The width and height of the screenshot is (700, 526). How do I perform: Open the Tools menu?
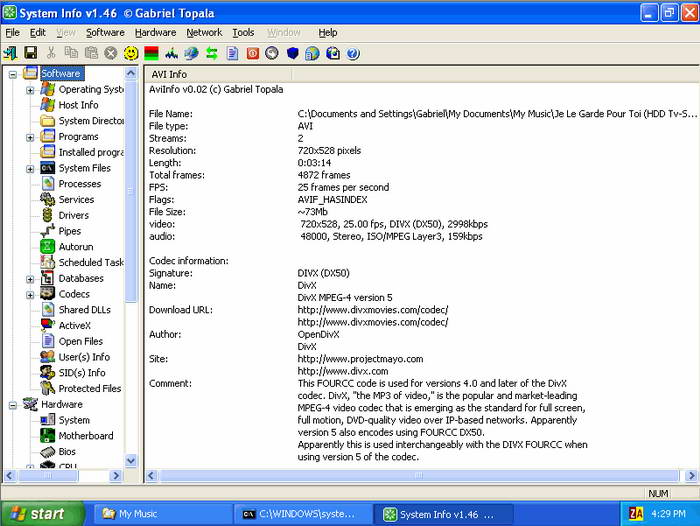[243, 33]
